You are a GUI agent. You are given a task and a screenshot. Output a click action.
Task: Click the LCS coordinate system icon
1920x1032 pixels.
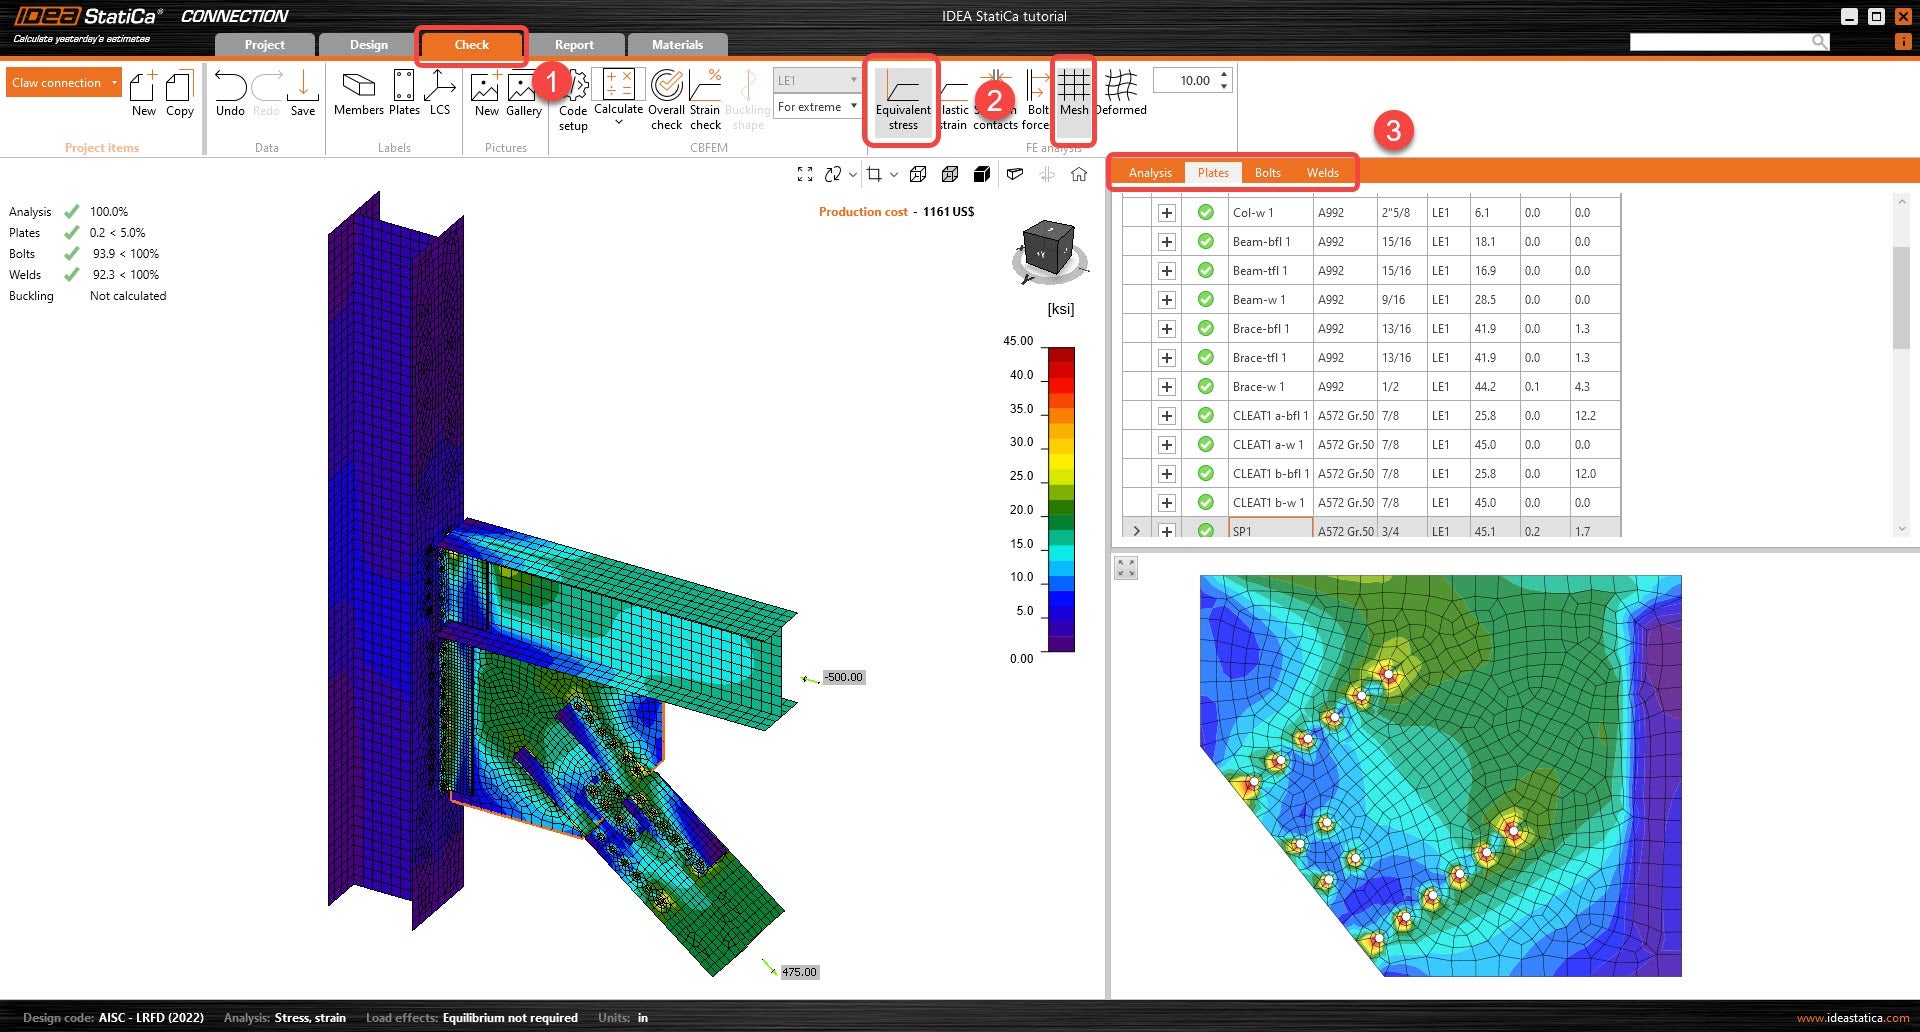pos(439,94)
